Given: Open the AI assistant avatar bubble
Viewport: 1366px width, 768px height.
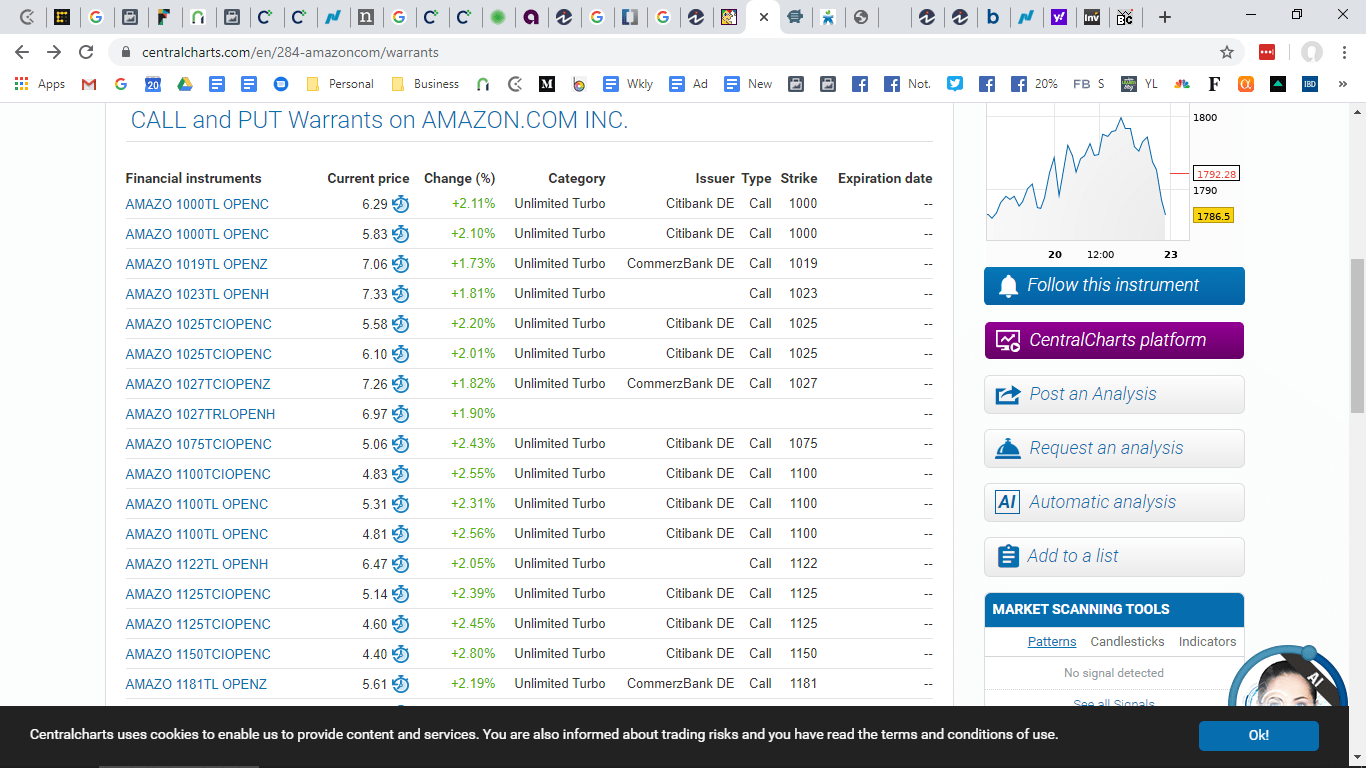Looking at the screenshot, I should tap(1287, 678).
